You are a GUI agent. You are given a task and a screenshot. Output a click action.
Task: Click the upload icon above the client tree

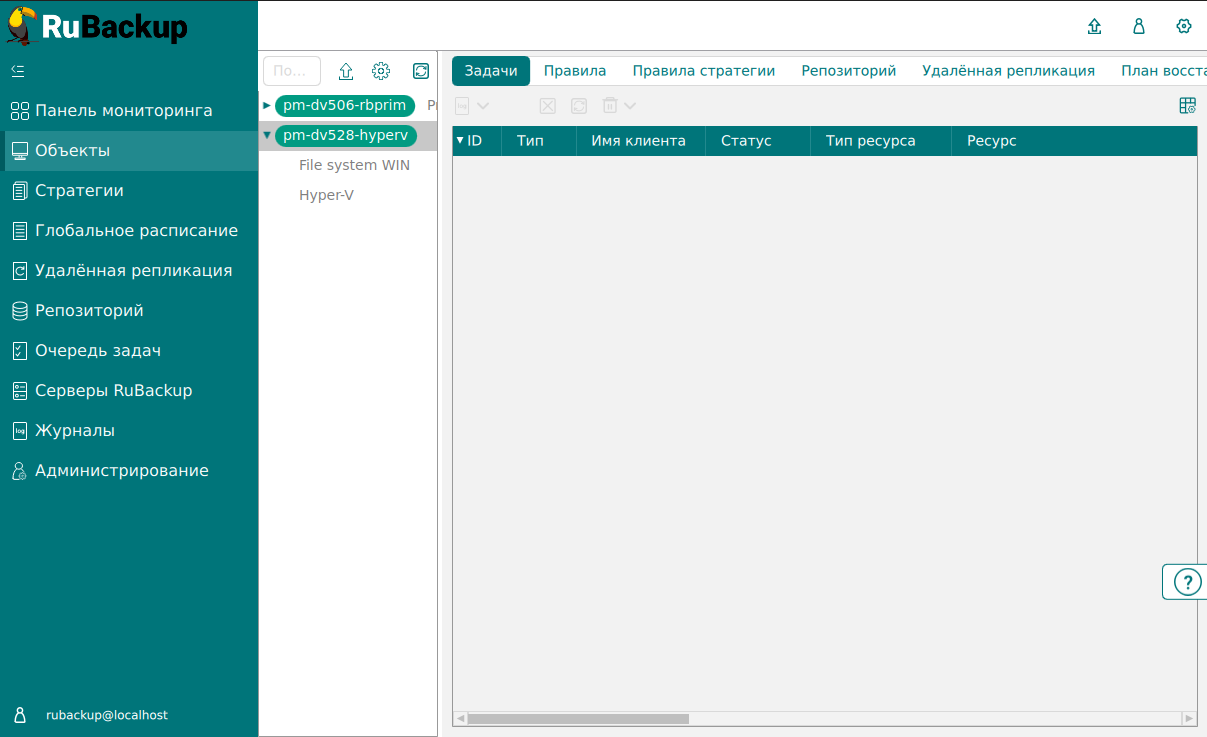[x=346, y=71]
